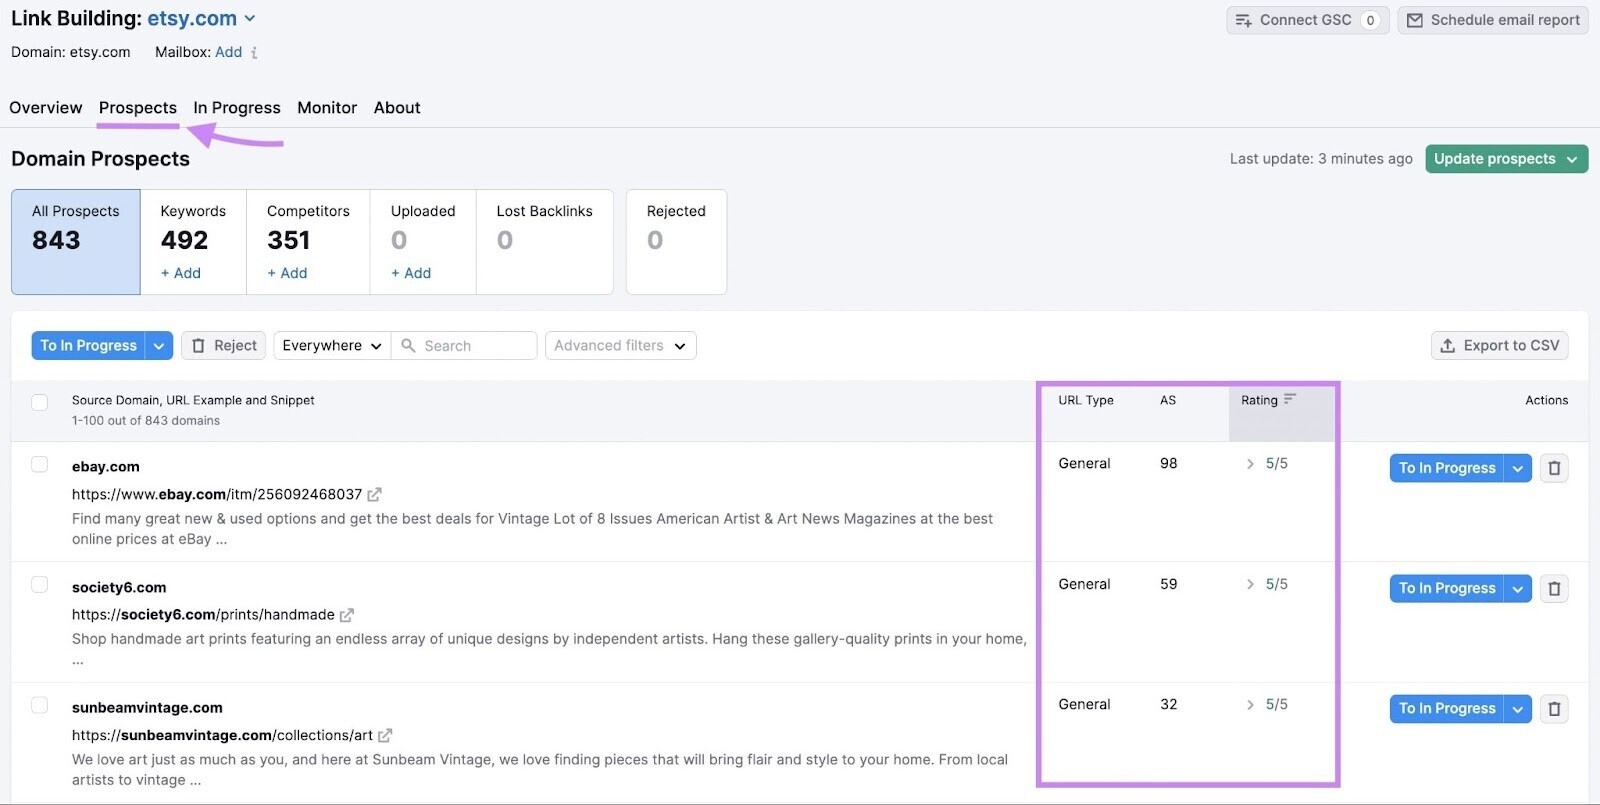Click + Add under Keywords
Screen dimensions: 1600x805
tap(181, 273)
